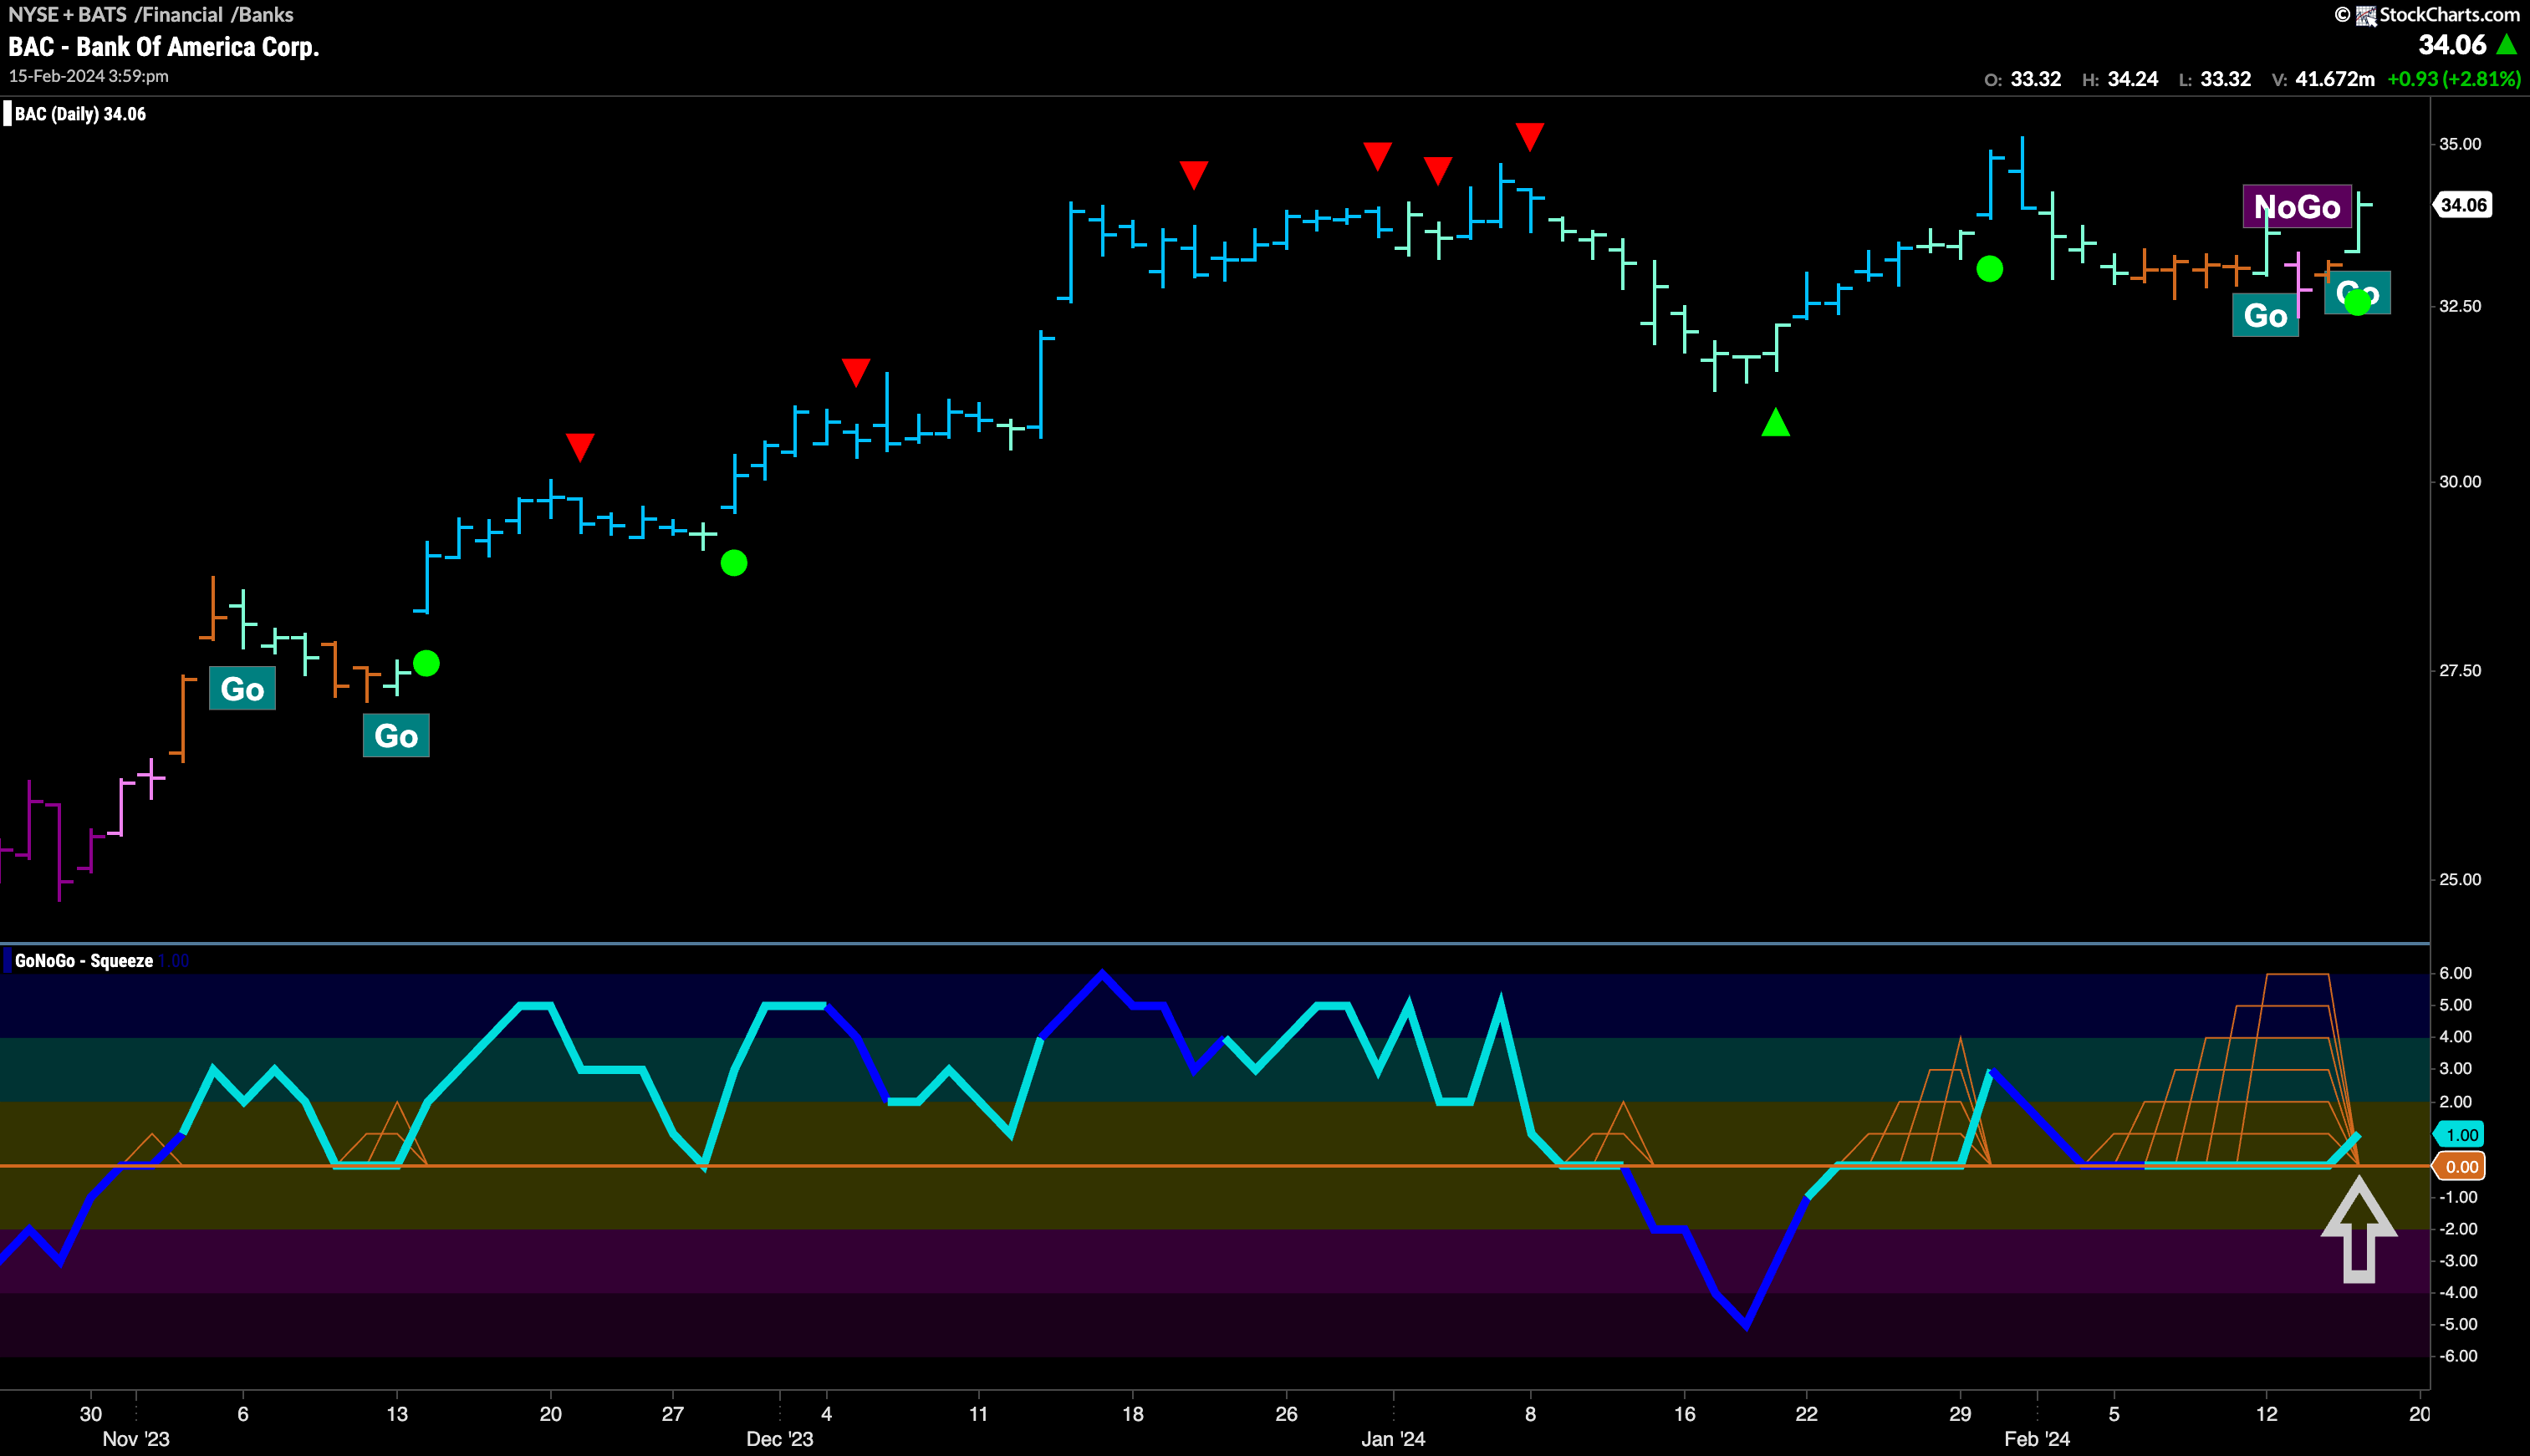The width and height of the screenshot is (2530, 1456).
Task: Click the open value O: 33.32
Action: pos(2022,79)
